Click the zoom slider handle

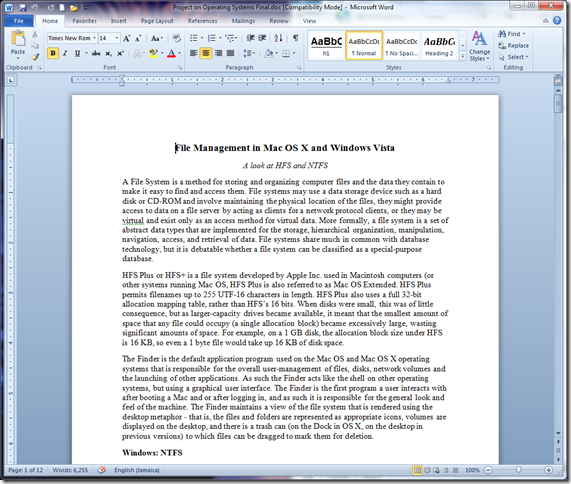518,470
